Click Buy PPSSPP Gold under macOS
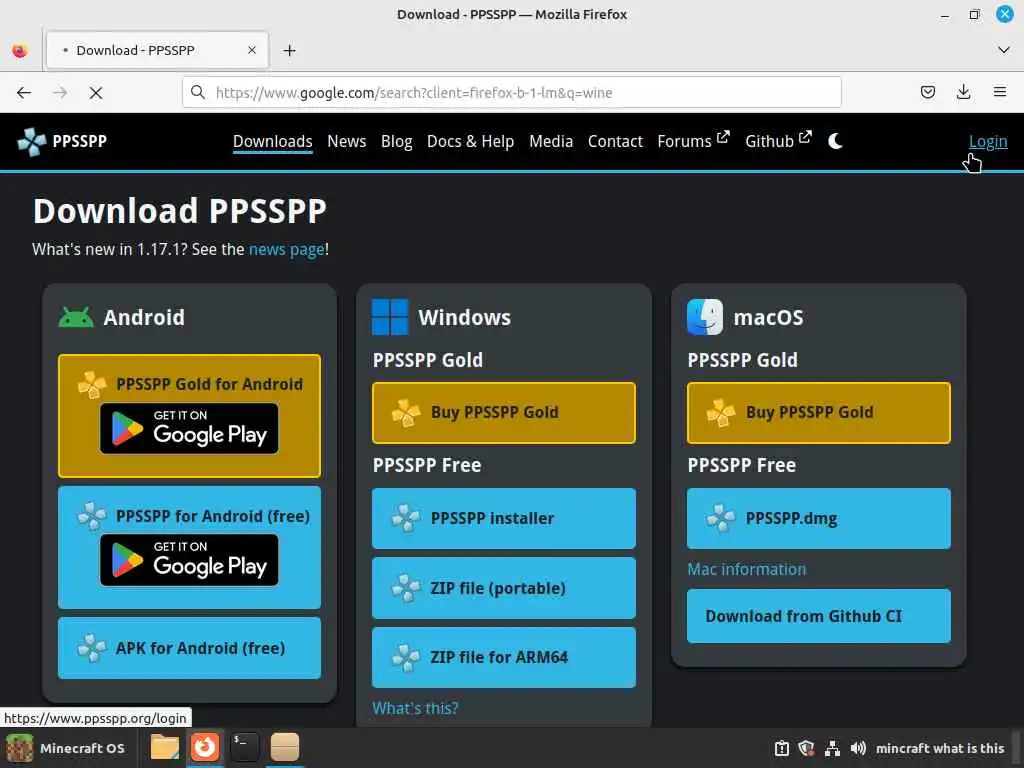 coord(818,413)
